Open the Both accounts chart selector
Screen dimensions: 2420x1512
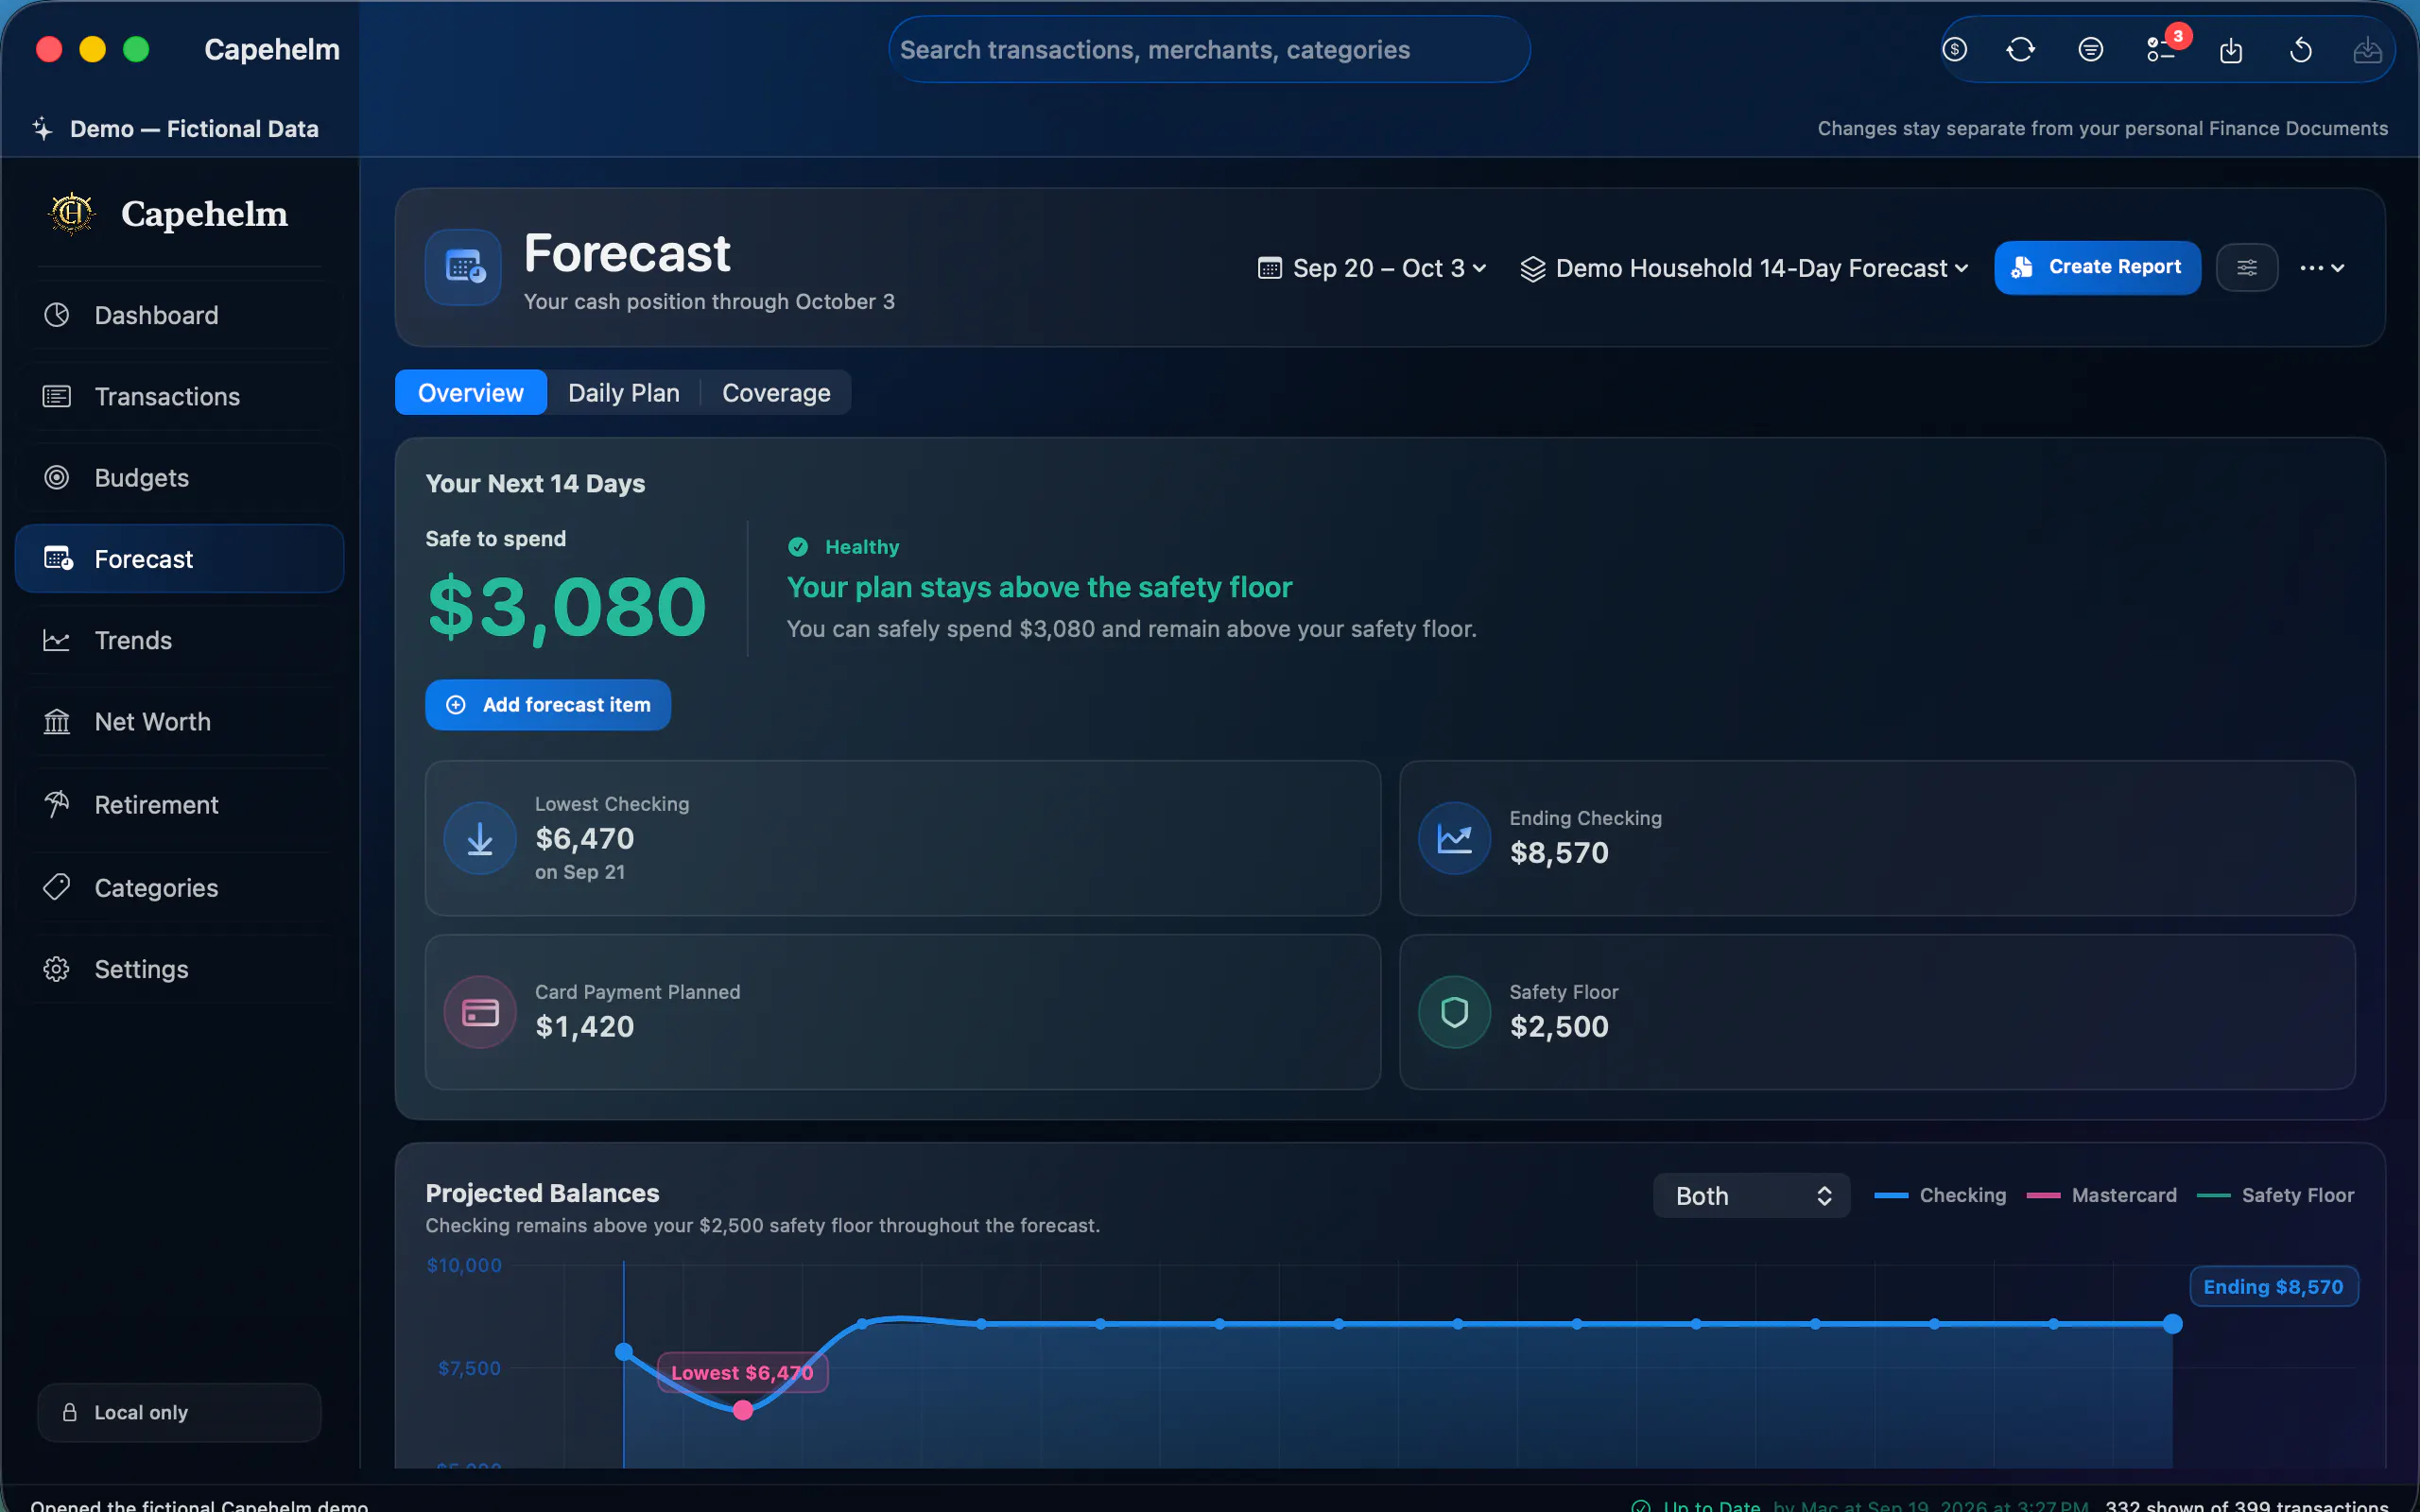click(1751, 1196)
